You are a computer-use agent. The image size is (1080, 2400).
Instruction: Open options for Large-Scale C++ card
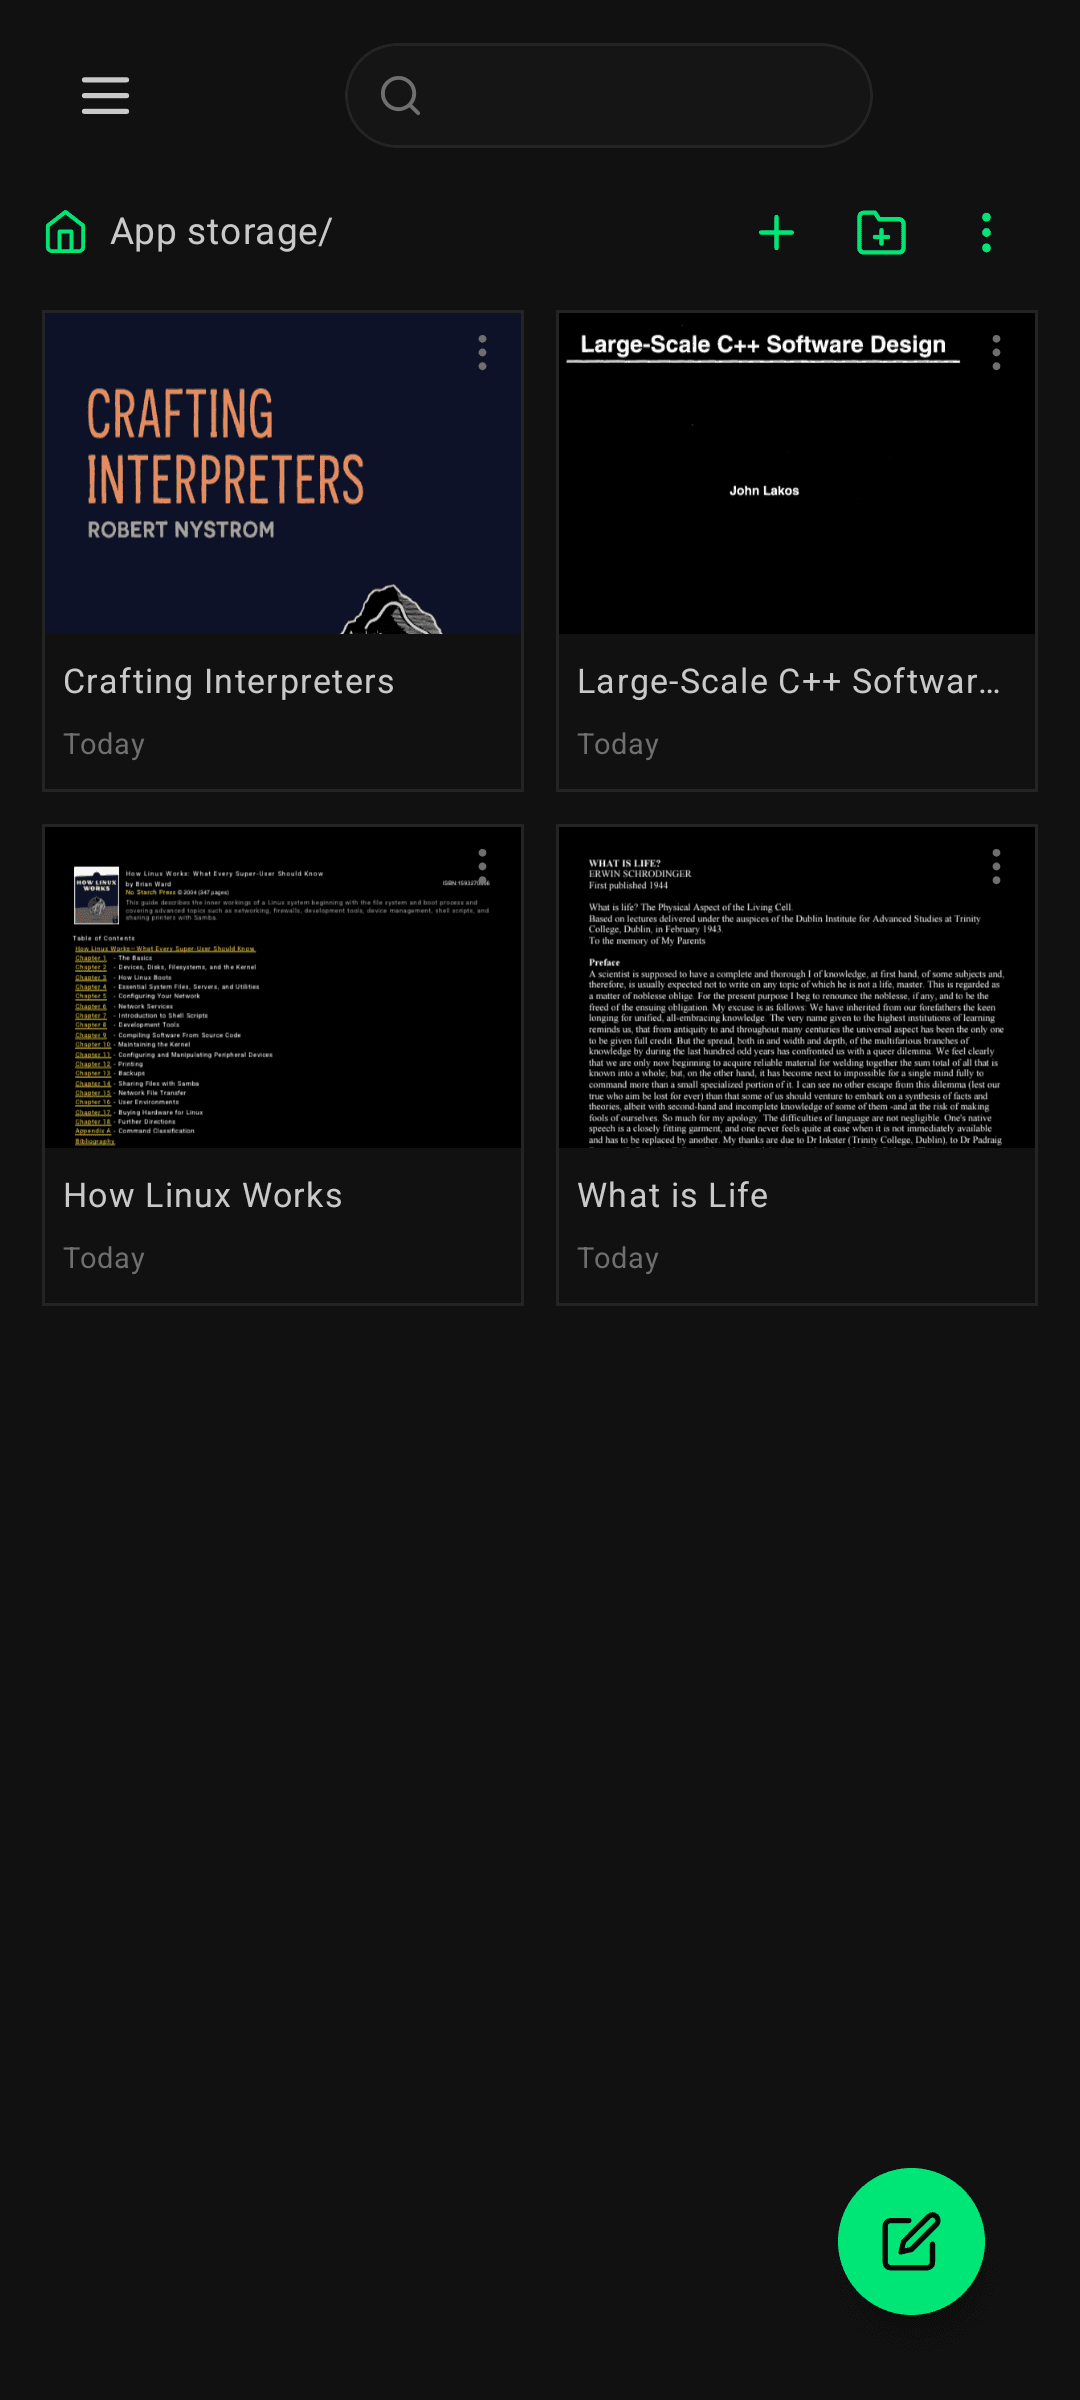(996, 353)
